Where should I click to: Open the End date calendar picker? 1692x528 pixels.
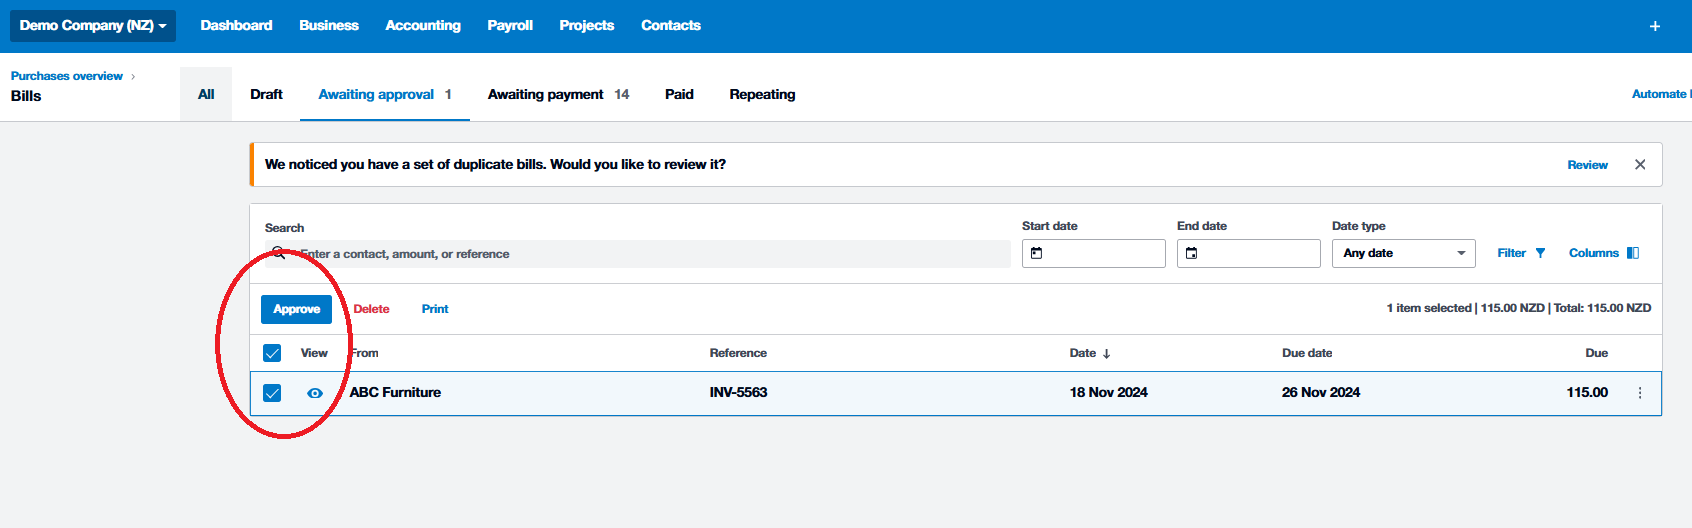coord(1192,254)
